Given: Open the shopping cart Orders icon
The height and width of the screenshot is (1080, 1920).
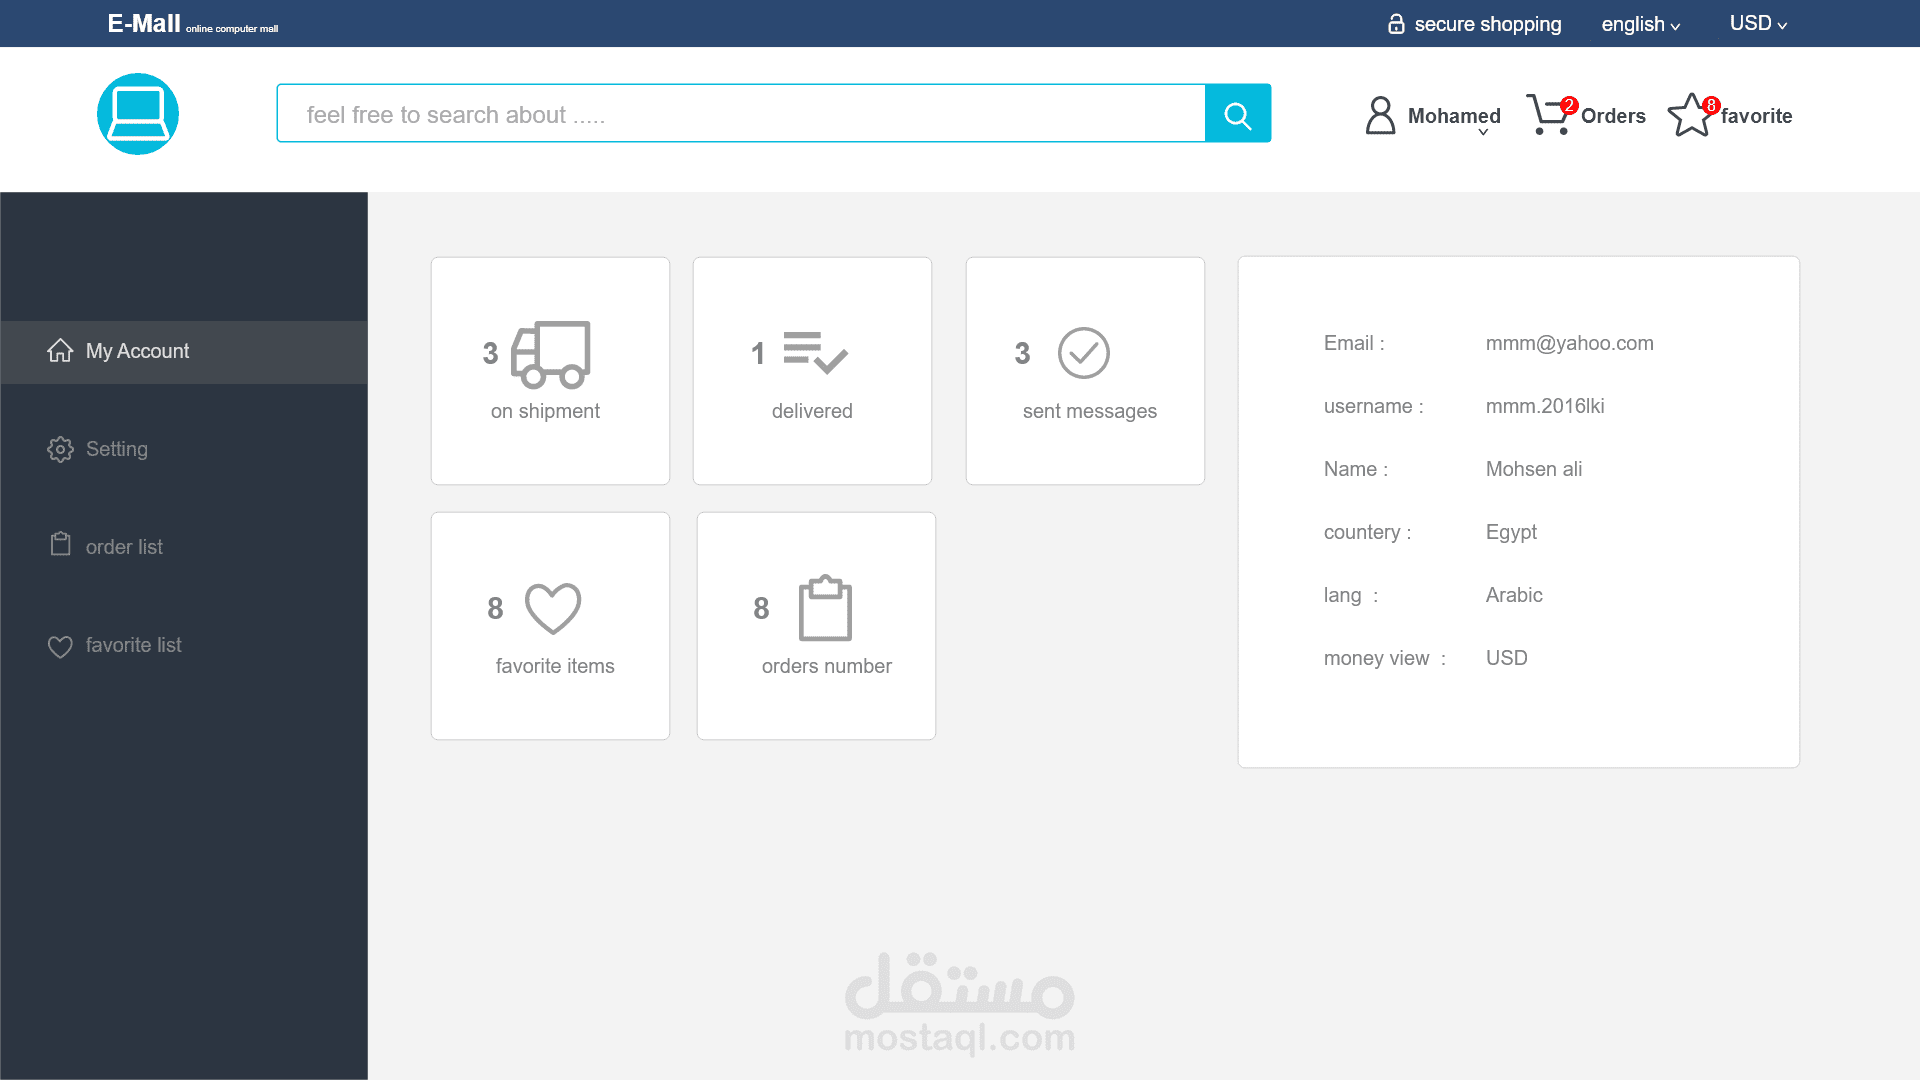Looking at the screenshot, I should pos(1548,115).
